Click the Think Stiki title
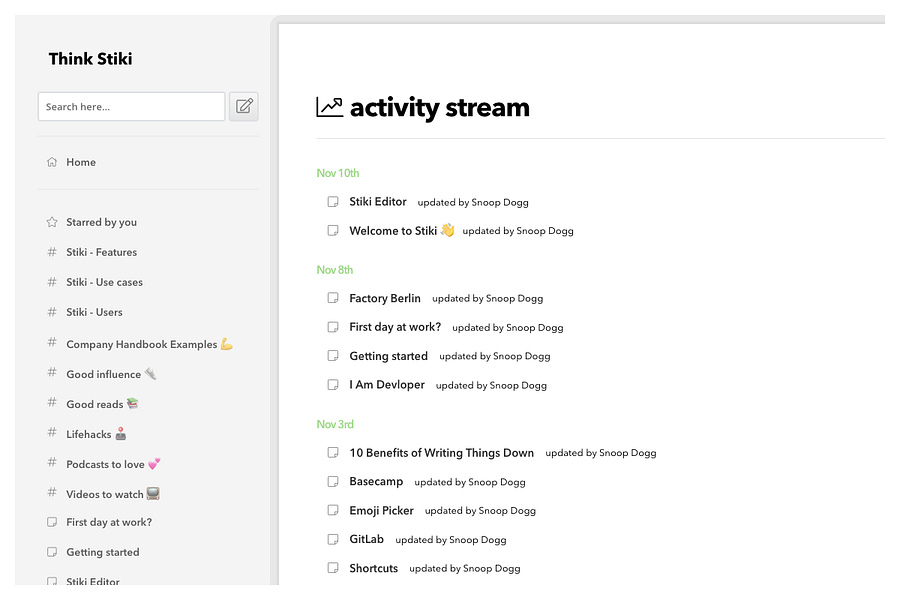This screenshot has width=900, height=600. 90,59
